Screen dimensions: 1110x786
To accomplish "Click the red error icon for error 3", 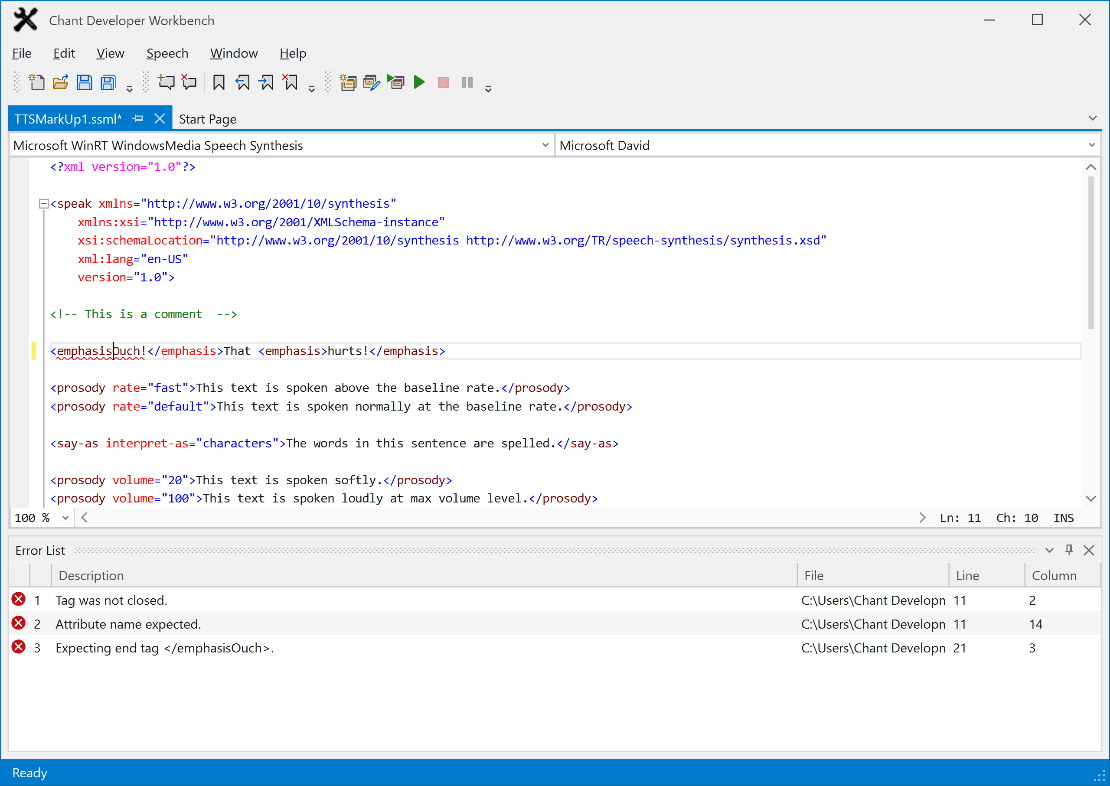I will pos(19,647).
